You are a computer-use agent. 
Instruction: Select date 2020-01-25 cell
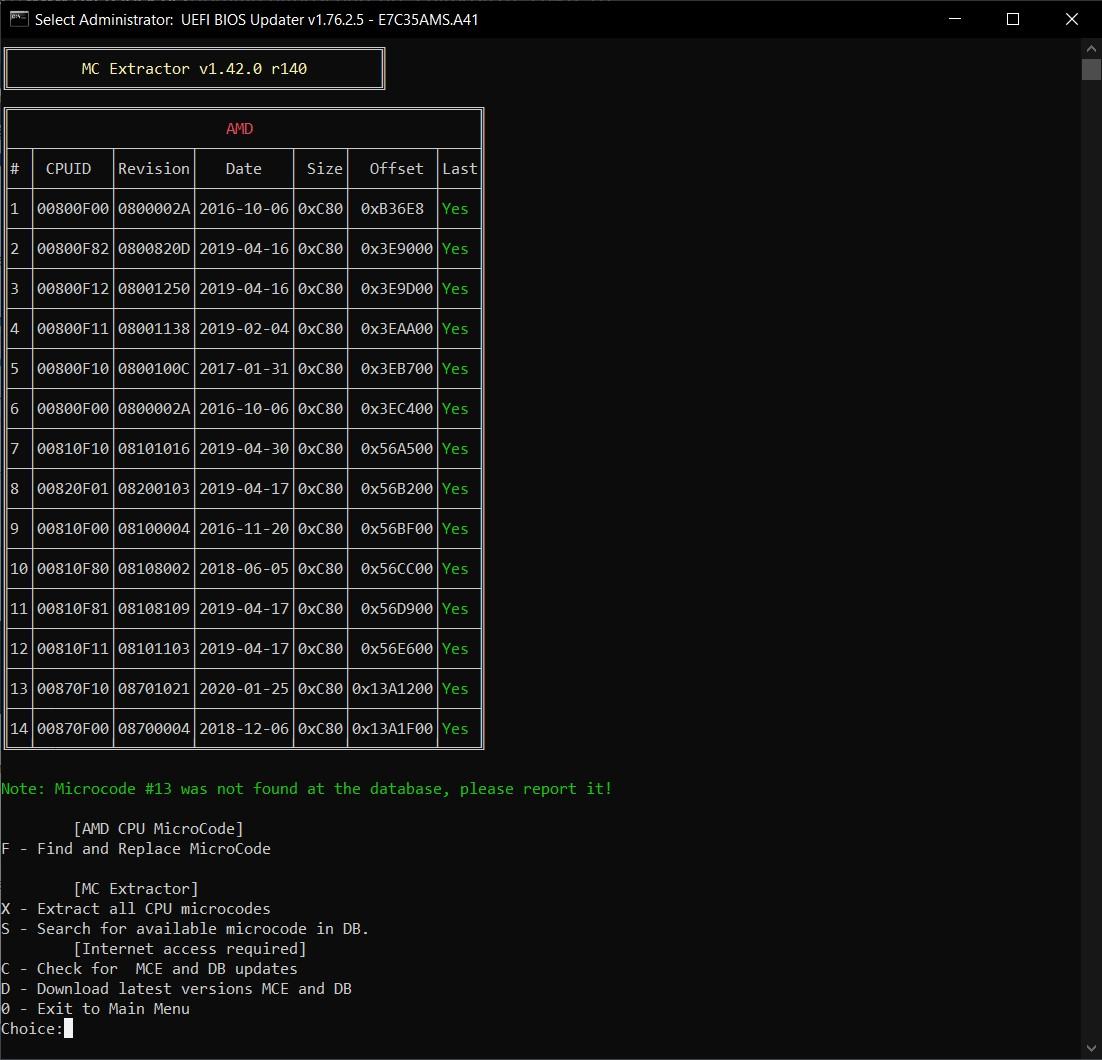(244, 690)
